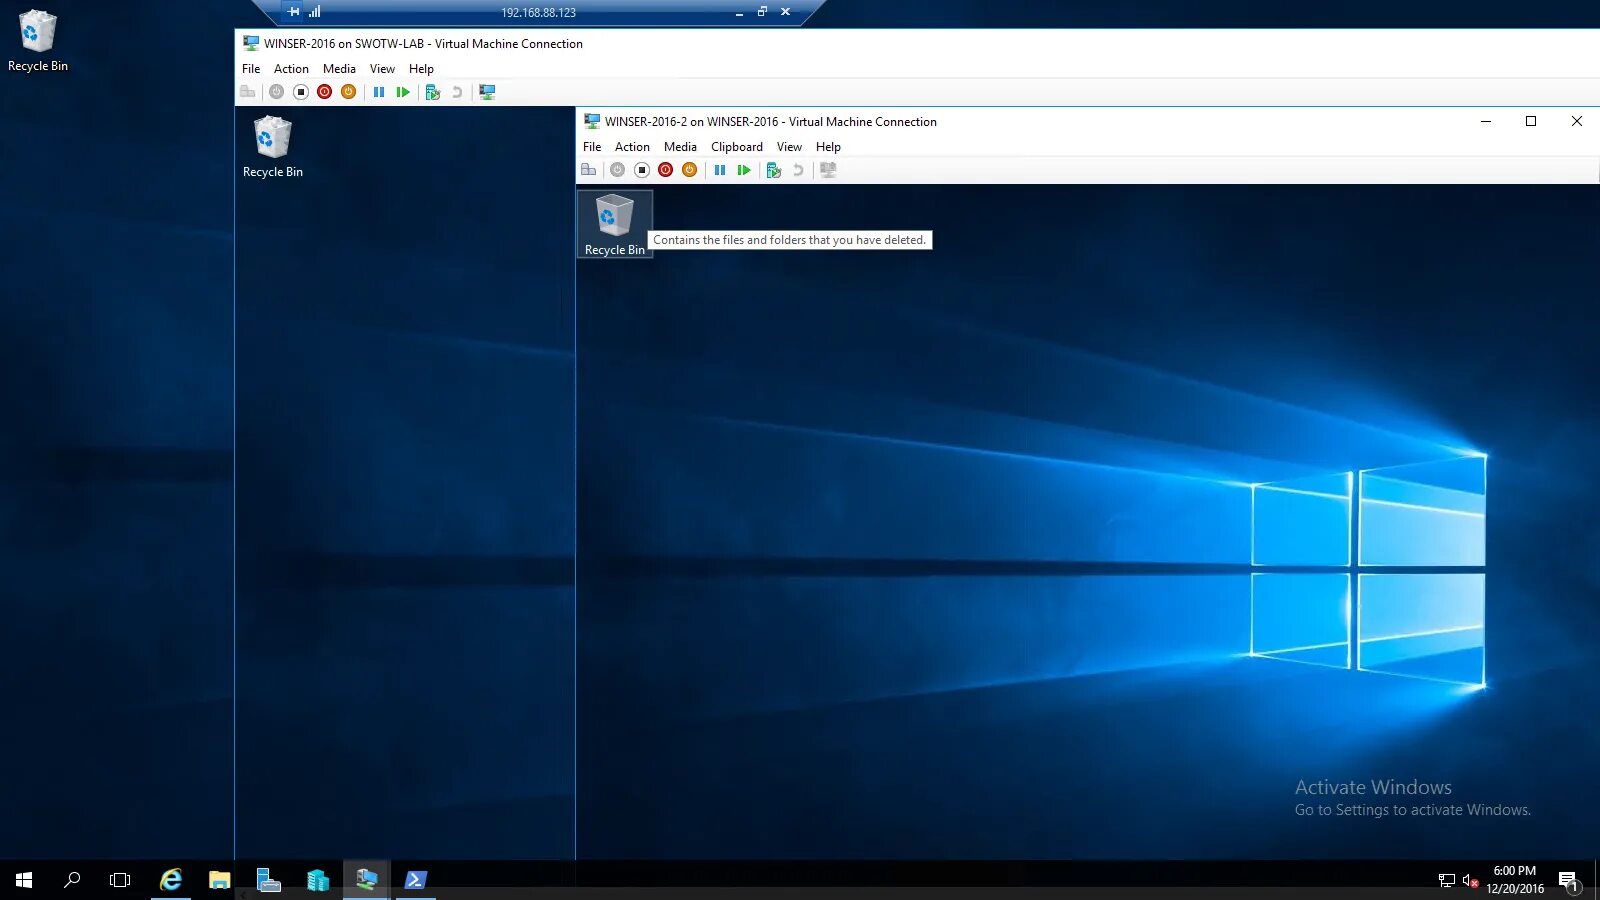Reset the WINSER-2016 virtual machine

(x=403, y=92)
